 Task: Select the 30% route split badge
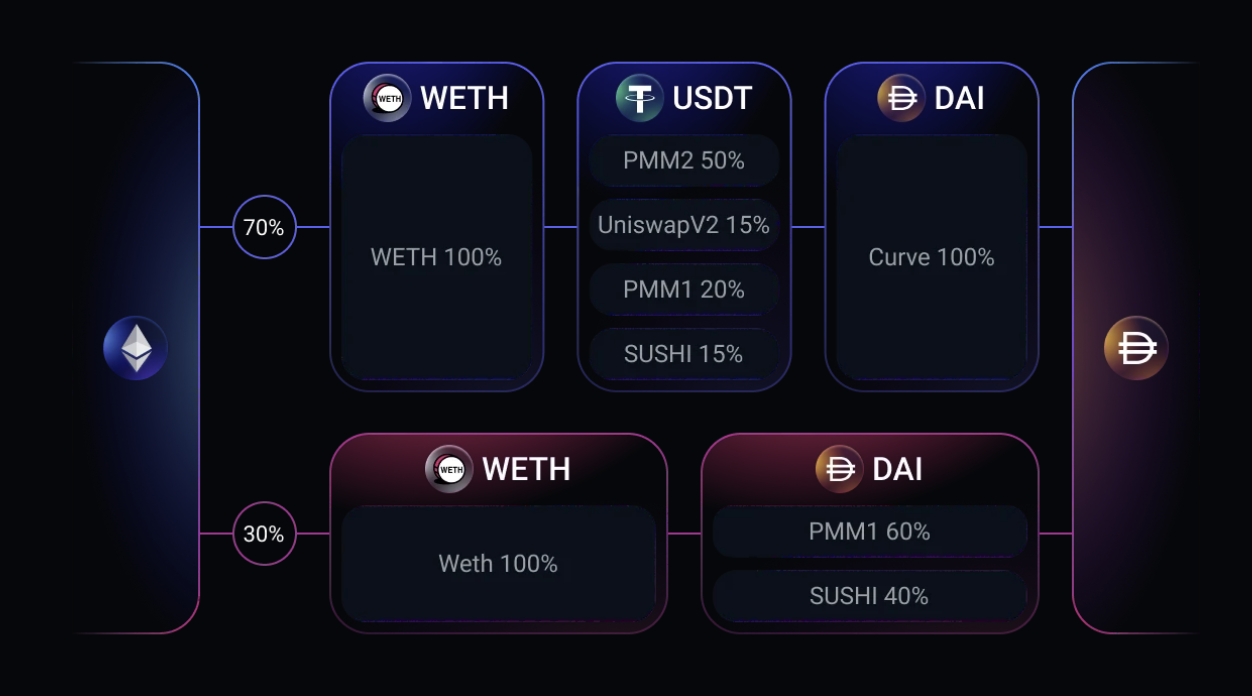[x=264, y=534]
